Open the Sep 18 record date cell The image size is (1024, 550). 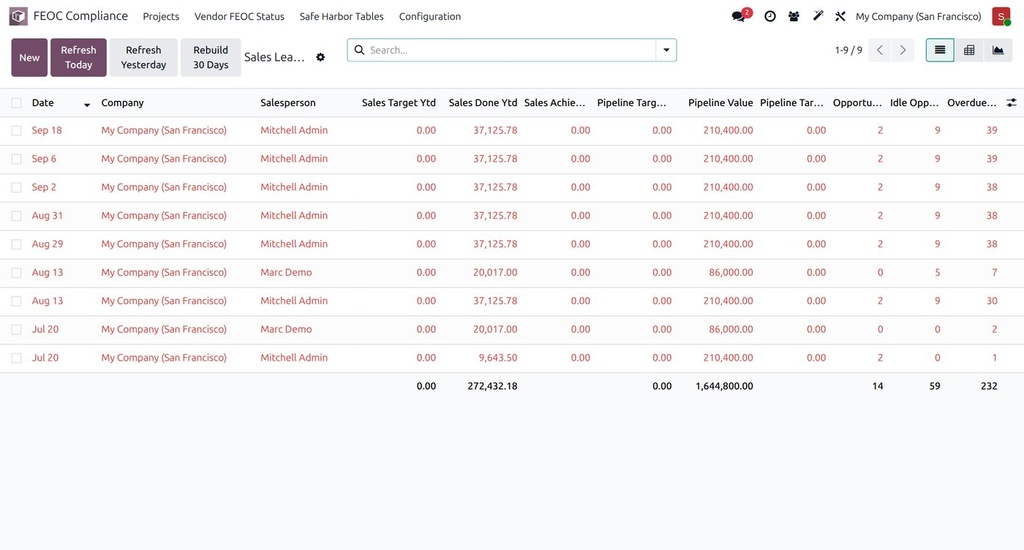(x=47, y=130)
